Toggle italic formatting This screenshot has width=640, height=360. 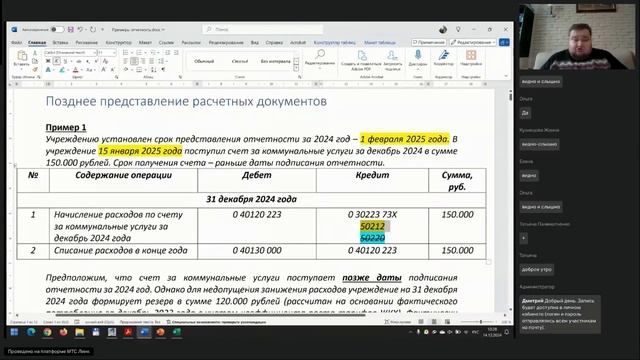click(56, 61)
